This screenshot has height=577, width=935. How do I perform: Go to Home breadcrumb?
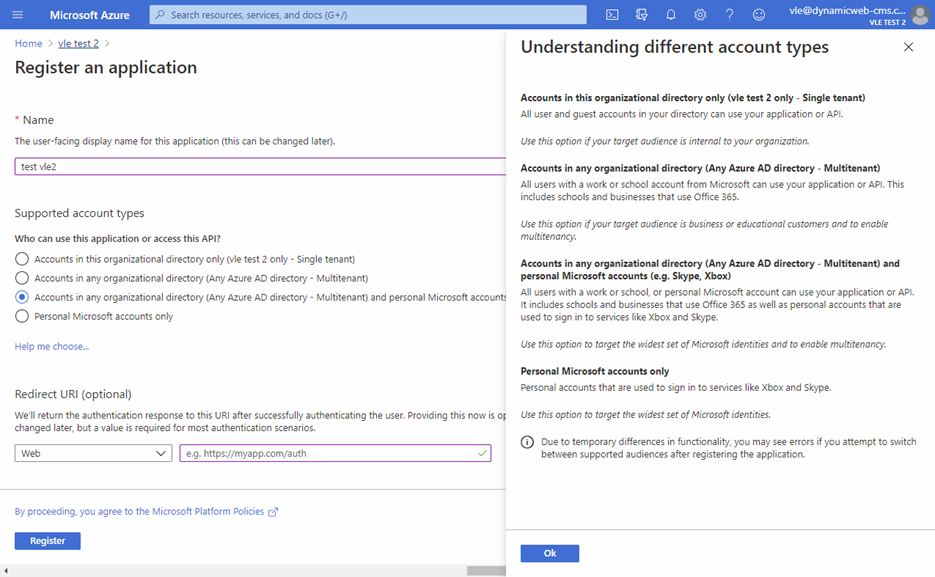28,44
